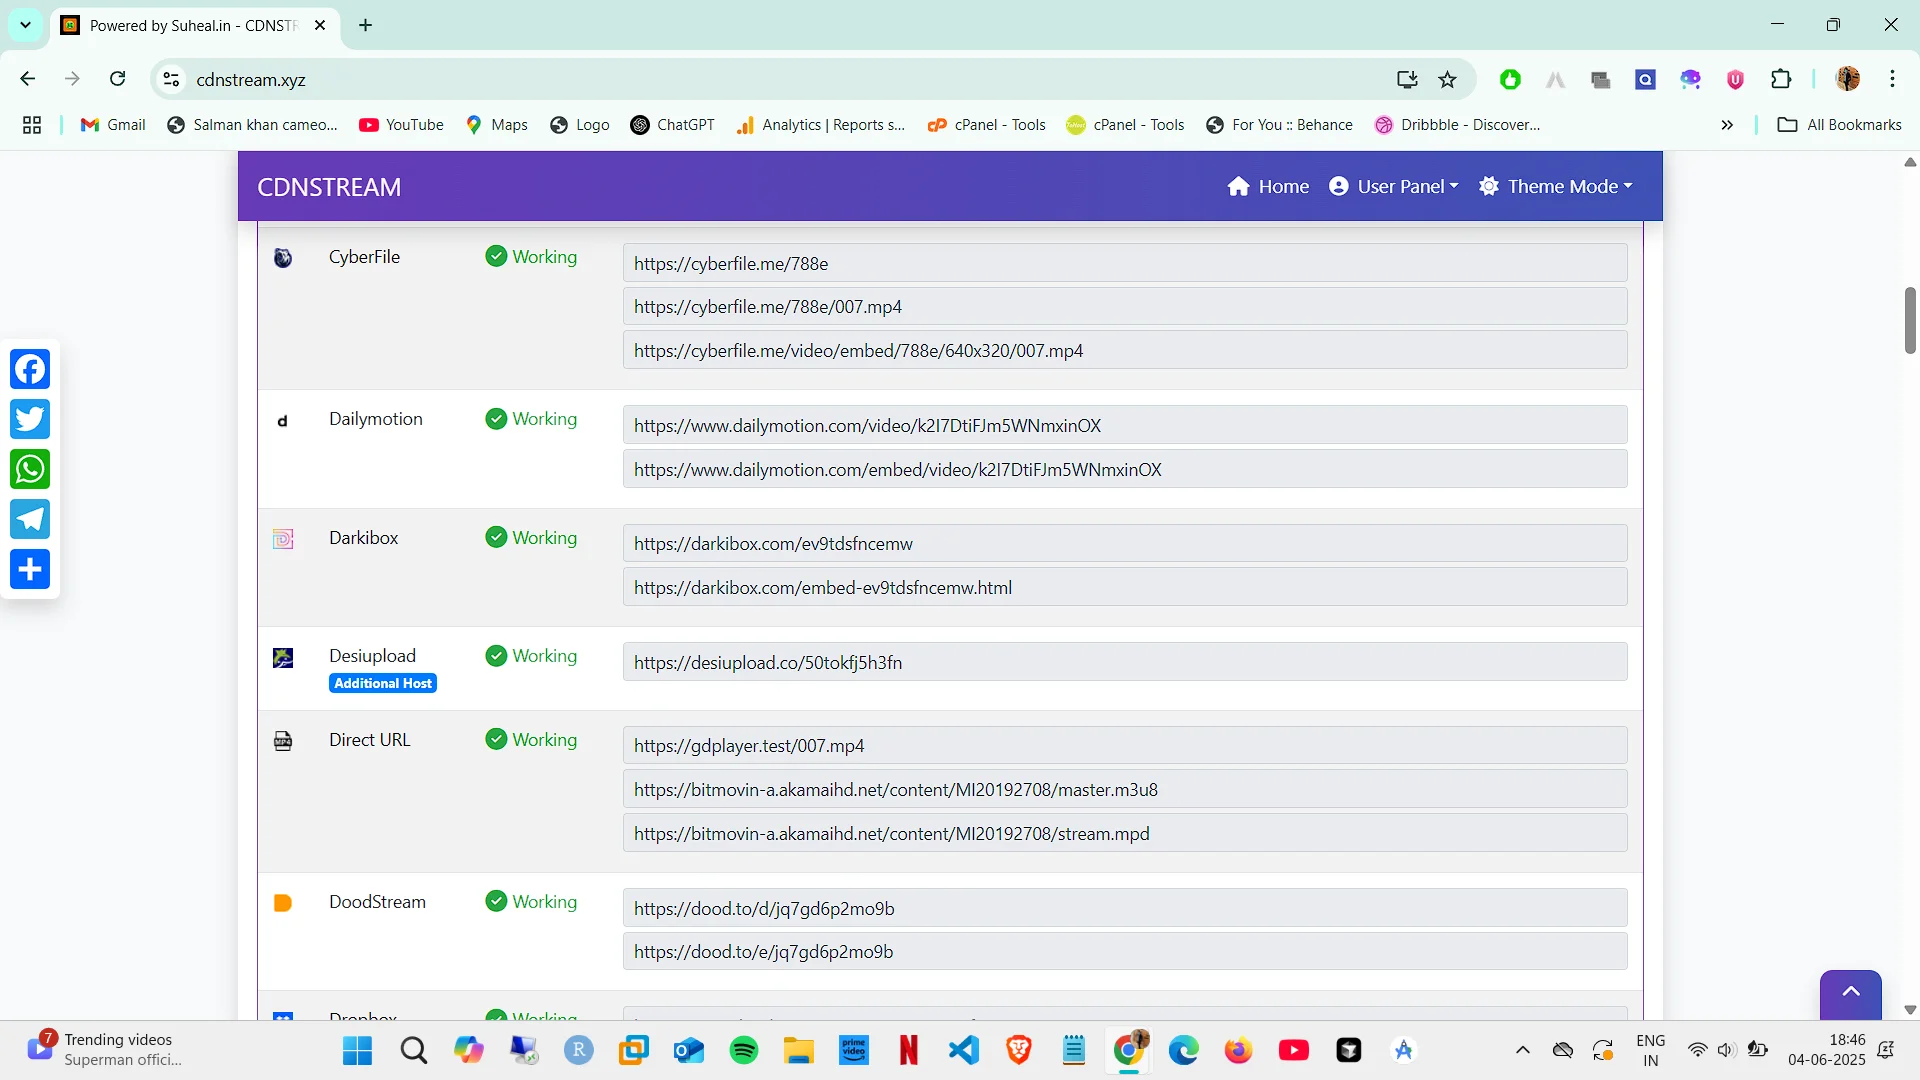
Task: Click the green check in Dailymotion row
Action: coord(496,418)
